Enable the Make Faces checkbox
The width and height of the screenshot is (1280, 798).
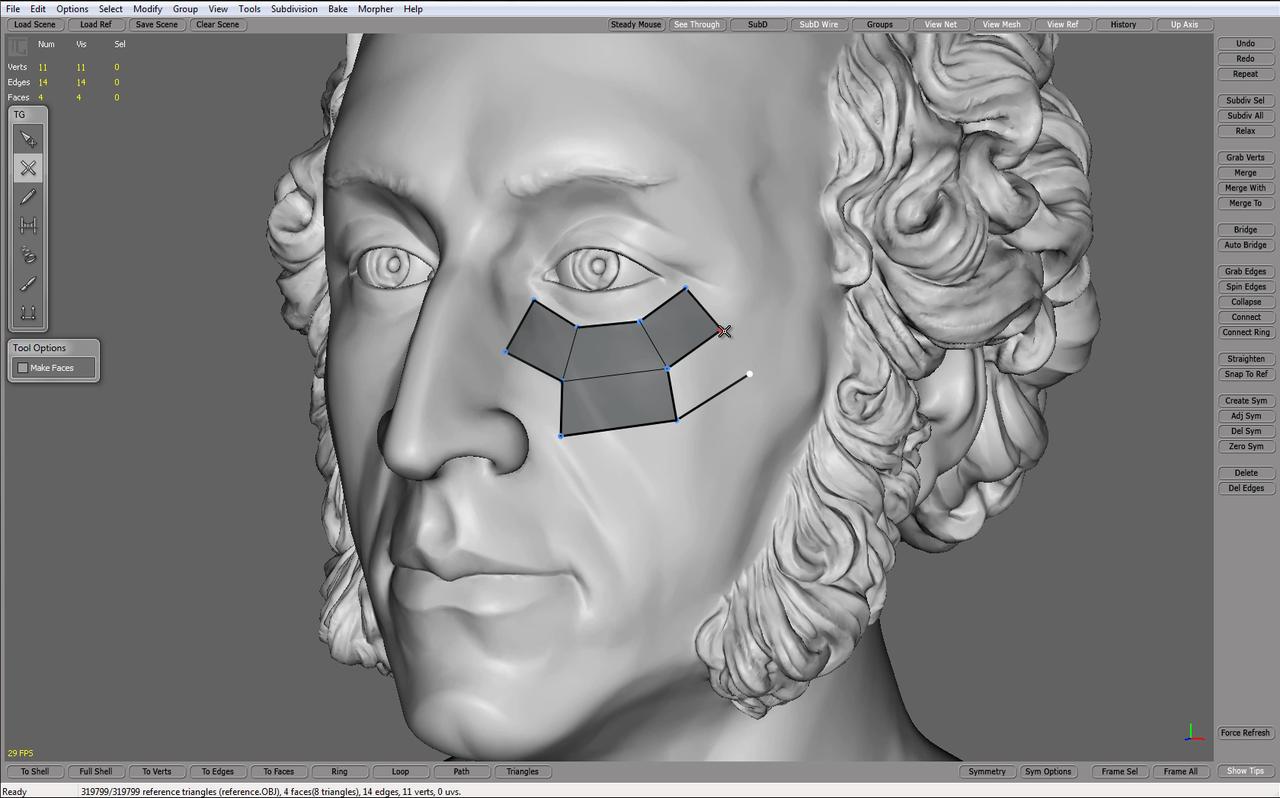tap(23, 368)
